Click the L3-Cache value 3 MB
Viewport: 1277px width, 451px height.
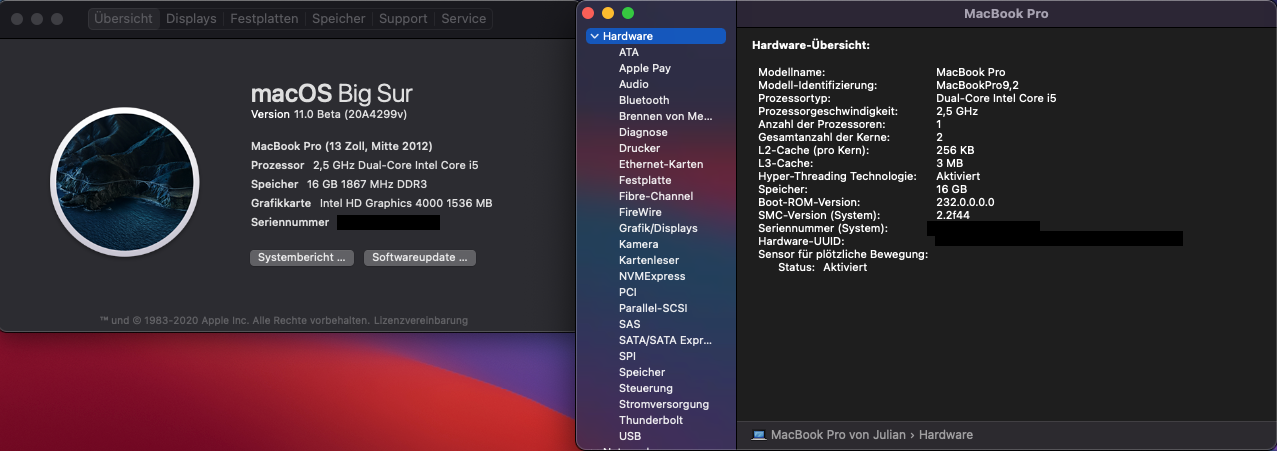(x=949, y=163)
